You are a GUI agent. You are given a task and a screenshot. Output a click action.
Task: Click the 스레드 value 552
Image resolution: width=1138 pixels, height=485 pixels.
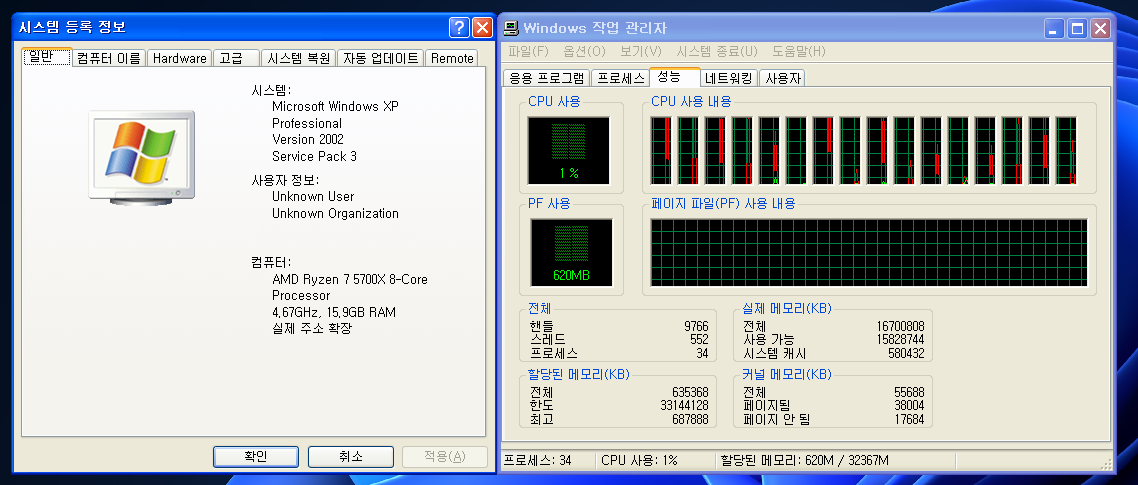click(699, 340)
